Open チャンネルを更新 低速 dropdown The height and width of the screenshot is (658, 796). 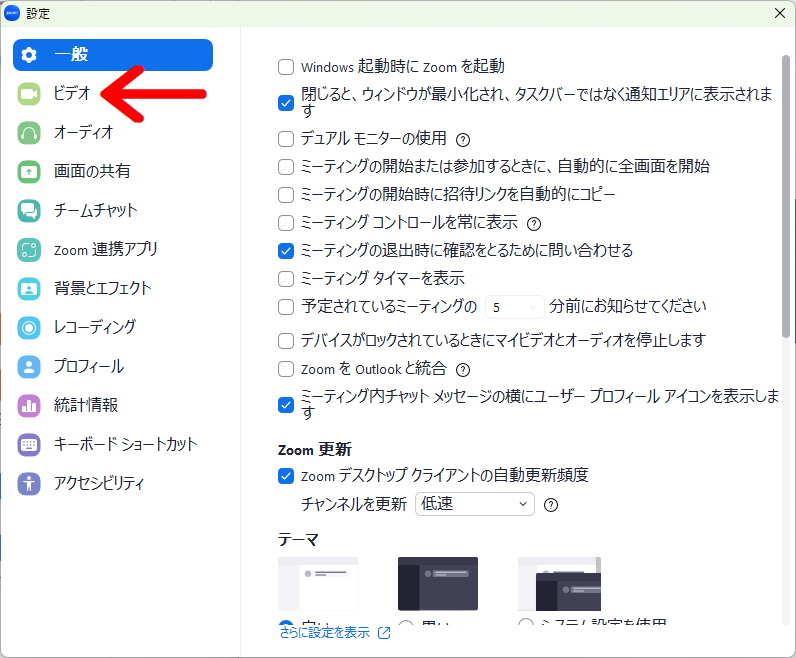point(475,504)
